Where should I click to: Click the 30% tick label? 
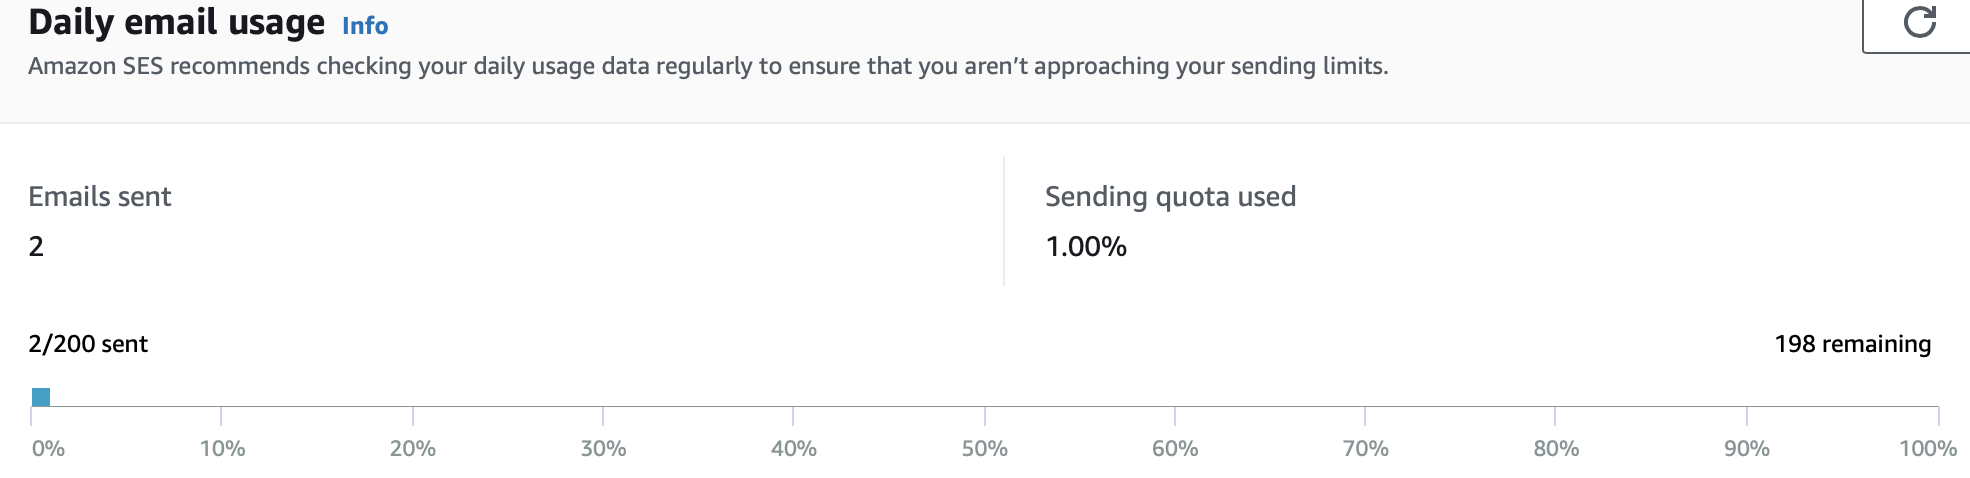(604, 449)
